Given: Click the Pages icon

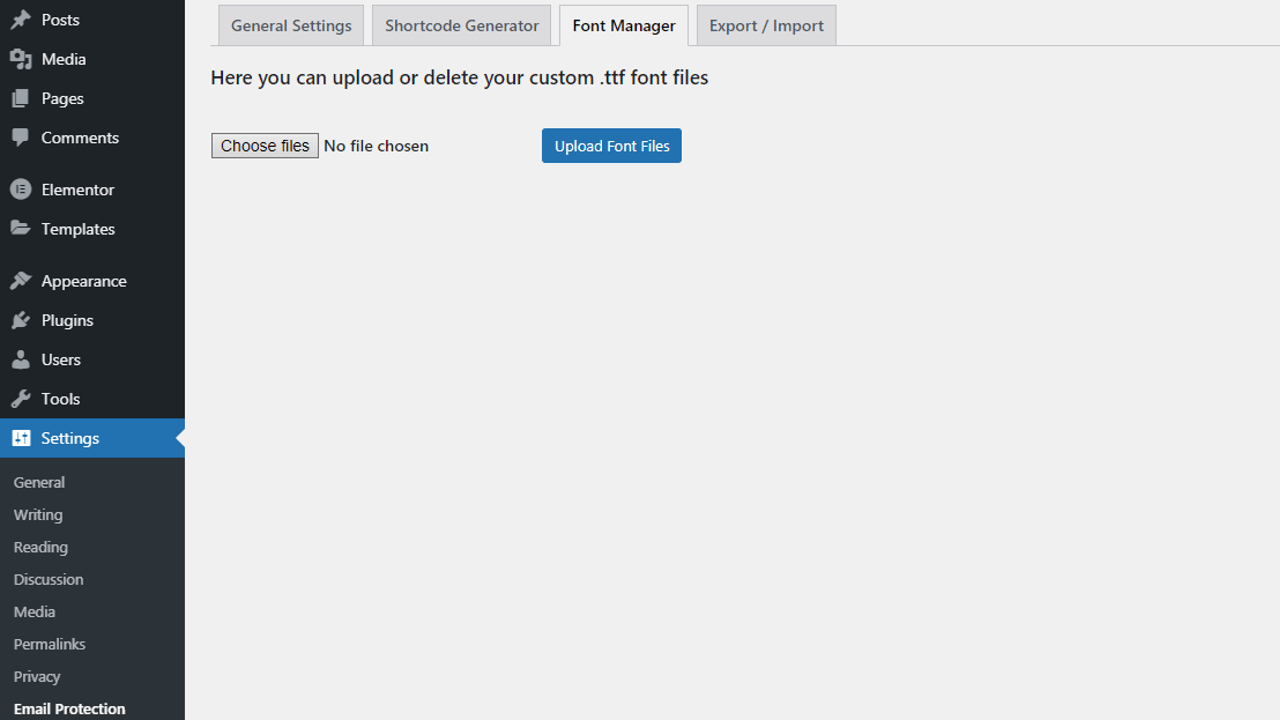Looking at the screenshot, I should pyautogui.click(x=20, y=98).
